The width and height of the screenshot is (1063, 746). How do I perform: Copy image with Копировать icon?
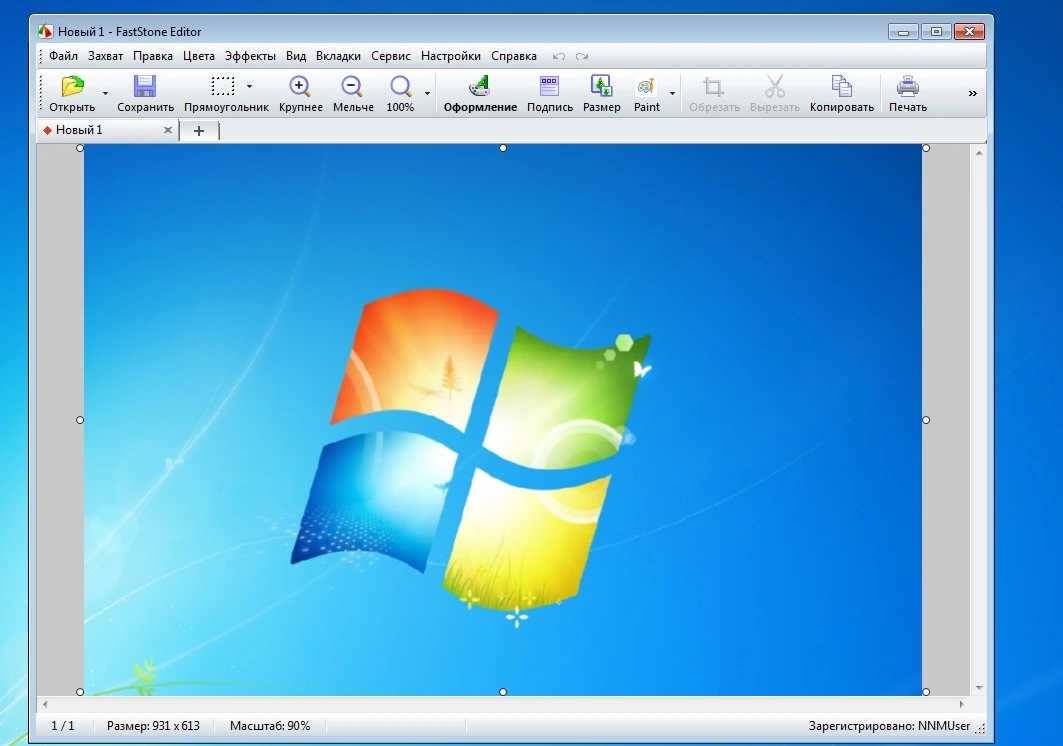841,87
